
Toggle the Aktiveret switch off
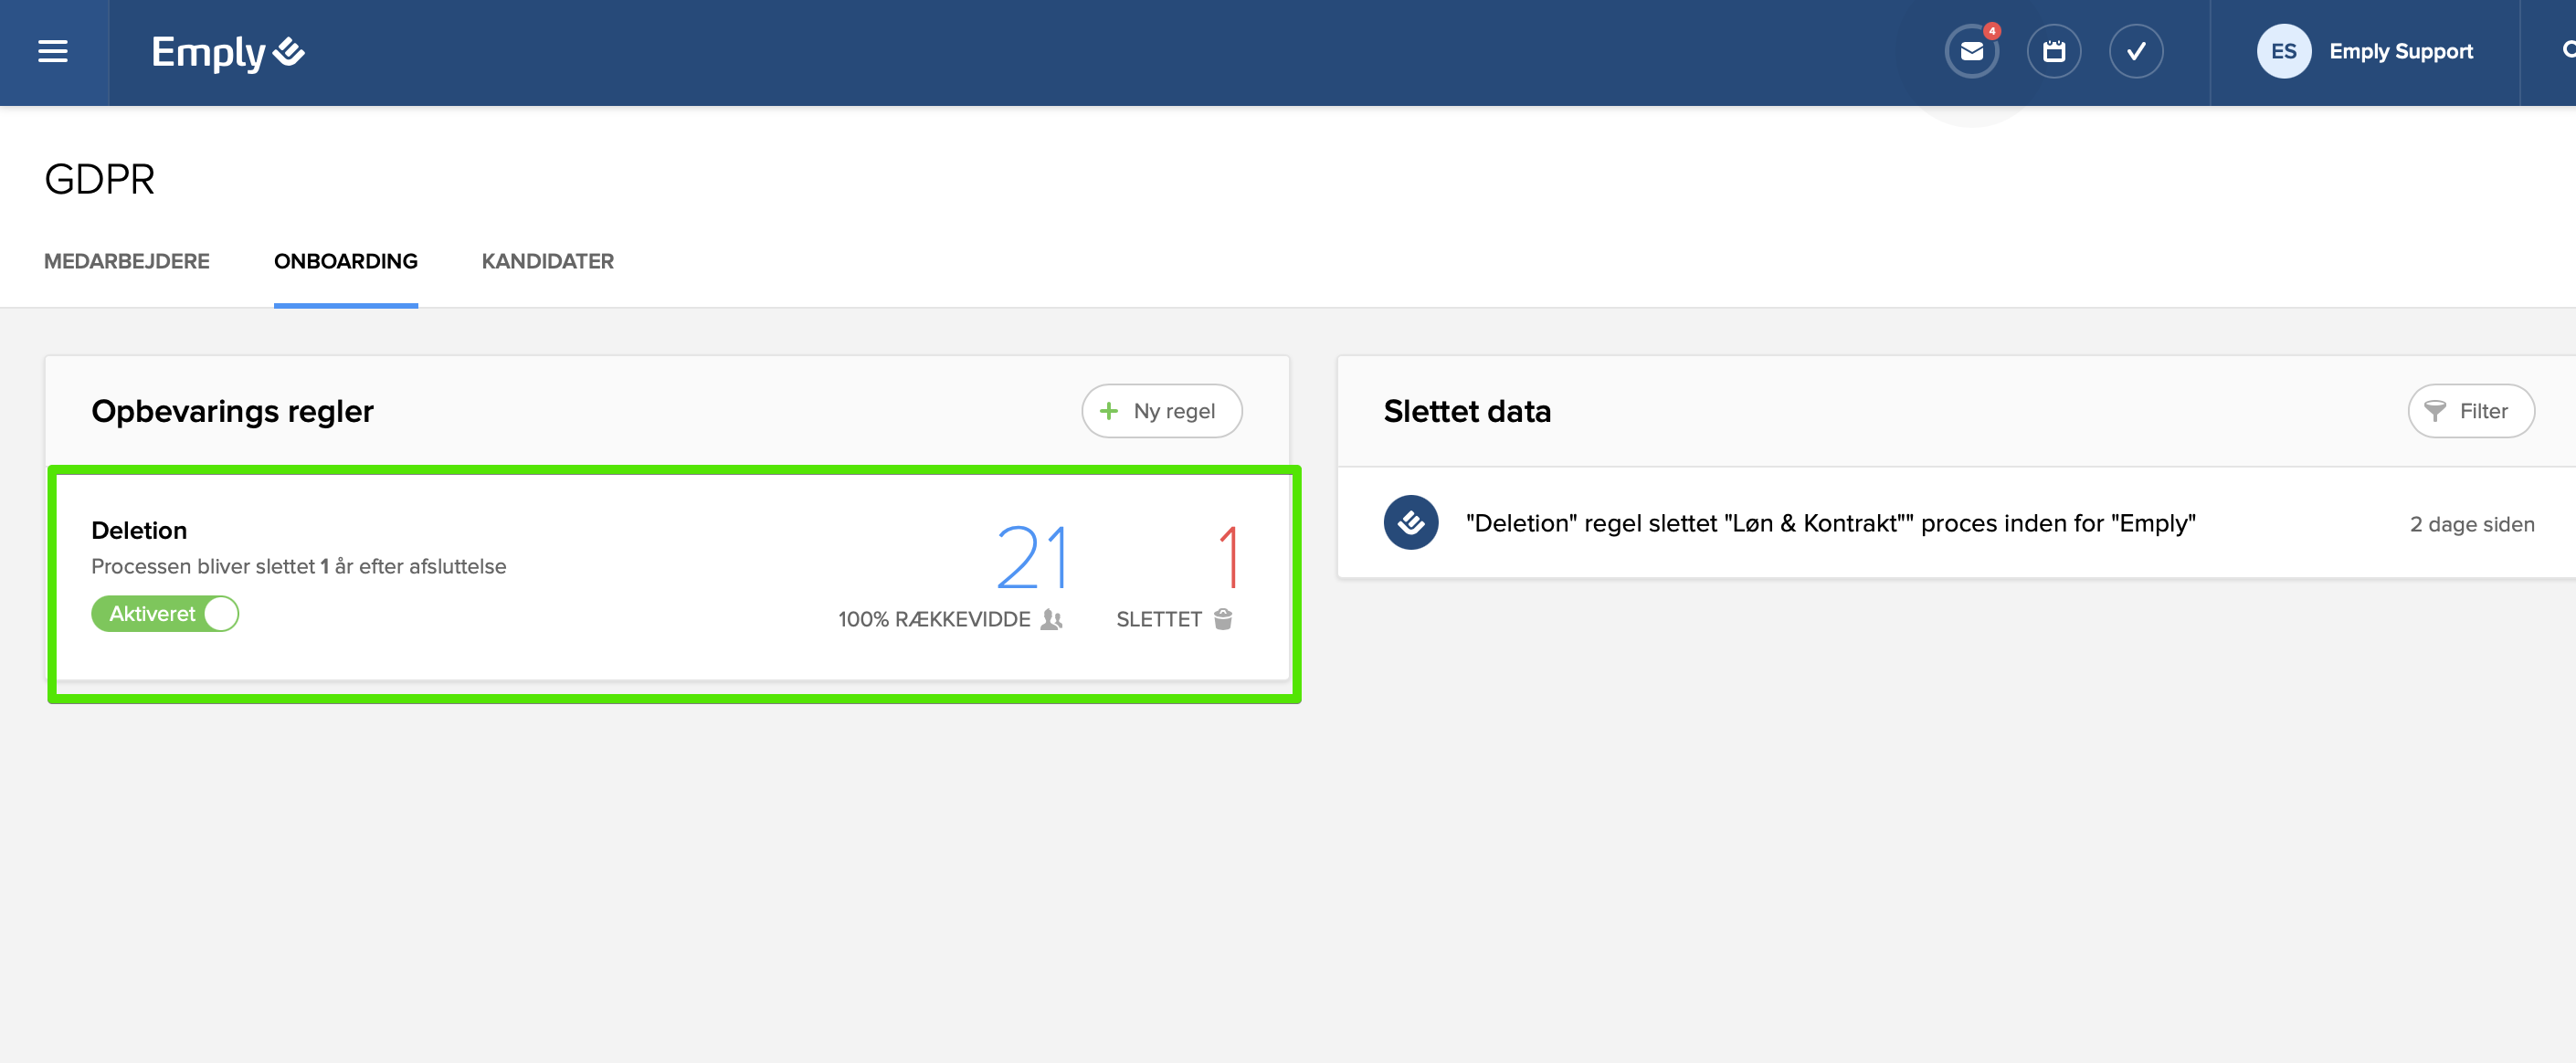pyautogui.click(x=165, y=614)
